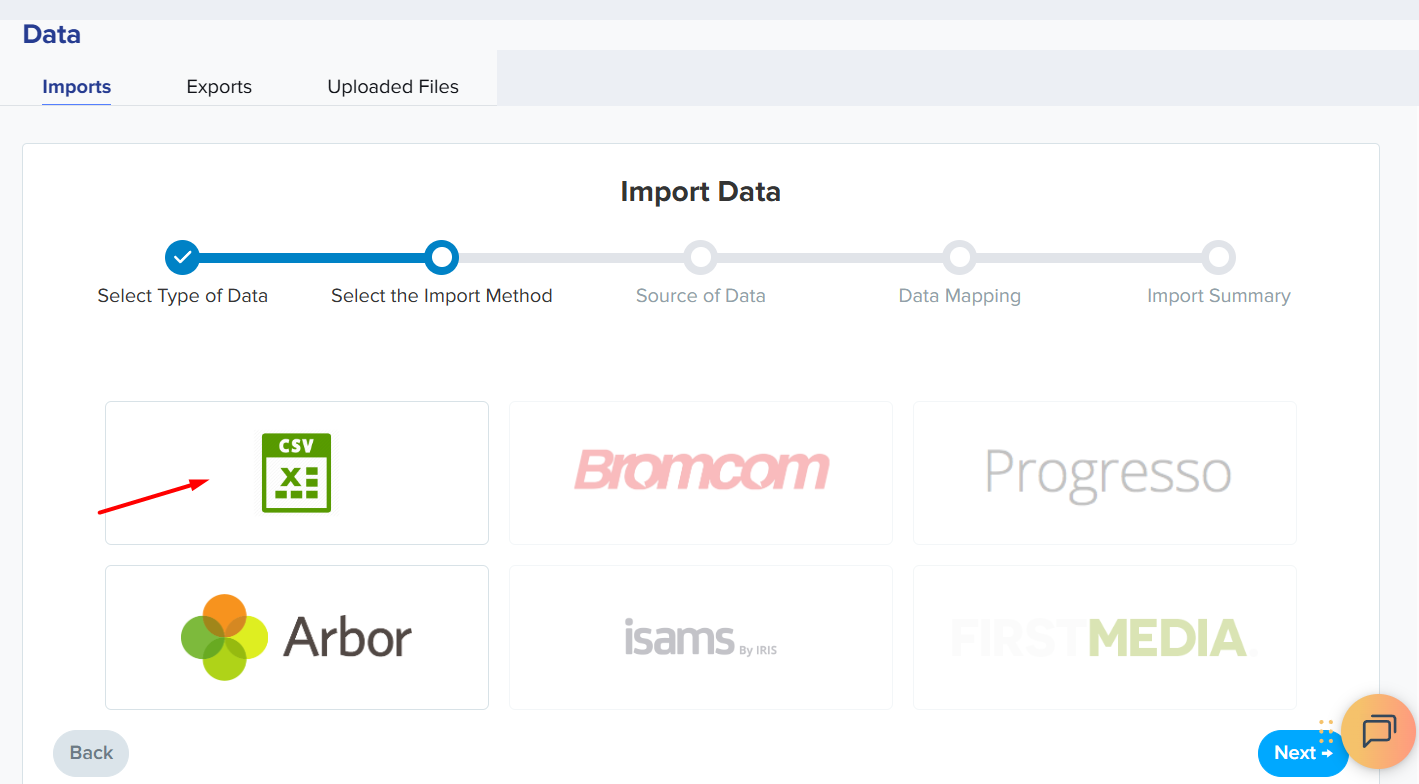
Task: Select the Bromcom import option
Action: tap(701, 472)
